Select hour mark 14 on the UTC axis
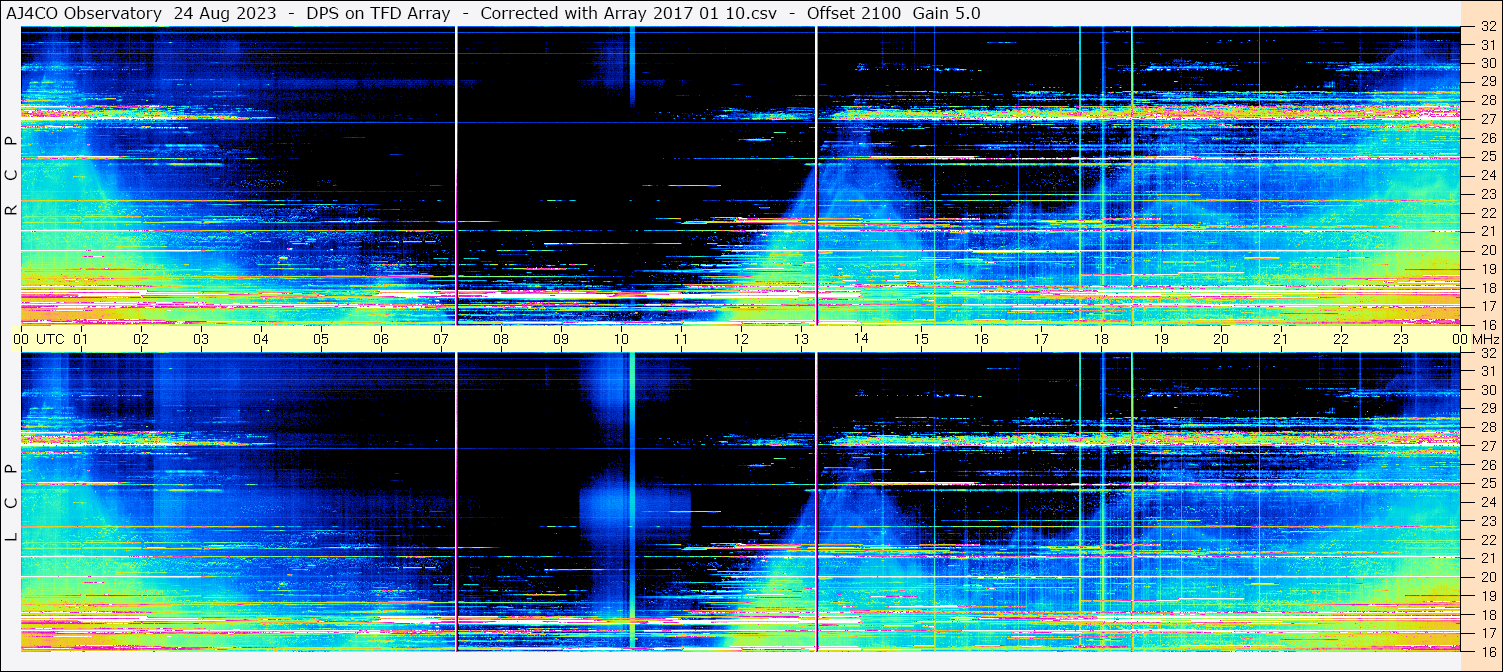 861,339
